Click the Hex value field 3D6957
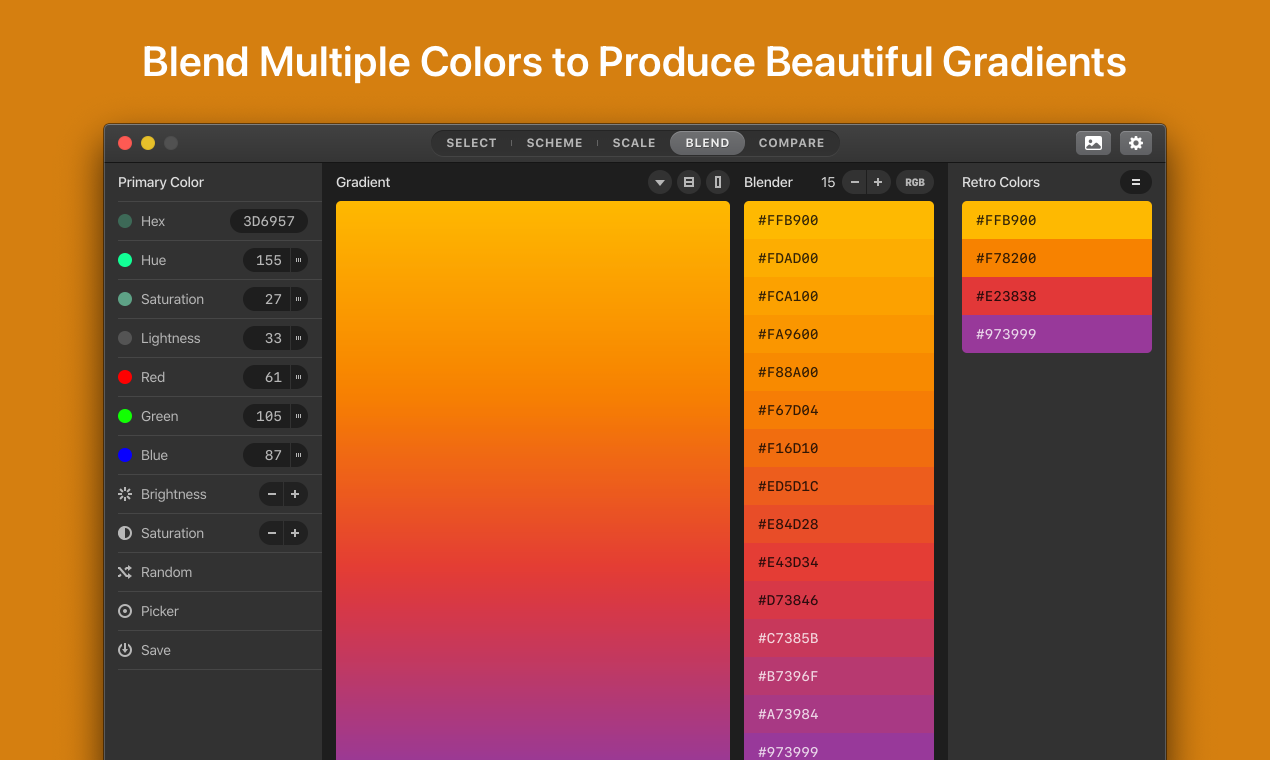 pos(269,221)
